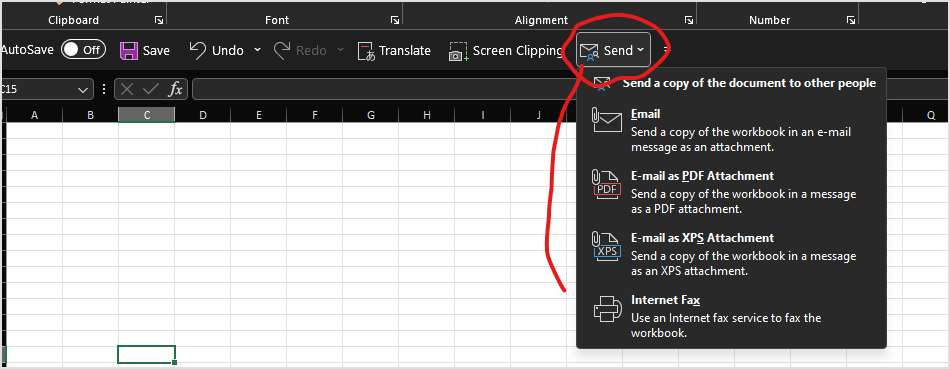Click the Cancel X formula icon
Viewport: 950px width, 369px height.
pyautogui.click(x=127, y=90)
